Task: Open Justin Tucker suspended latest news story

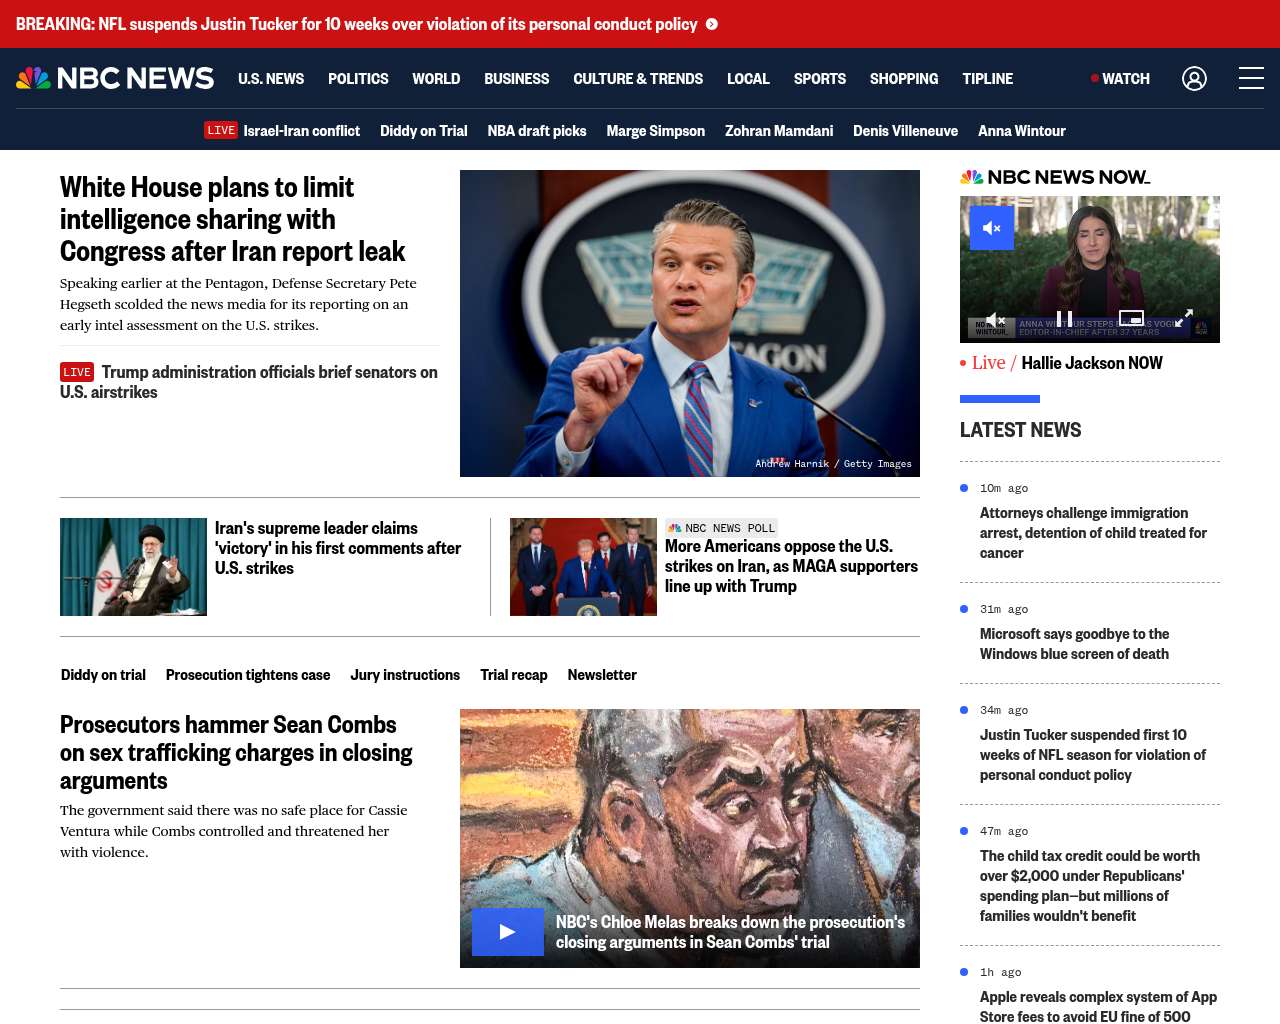Action: click(1093, 755)
